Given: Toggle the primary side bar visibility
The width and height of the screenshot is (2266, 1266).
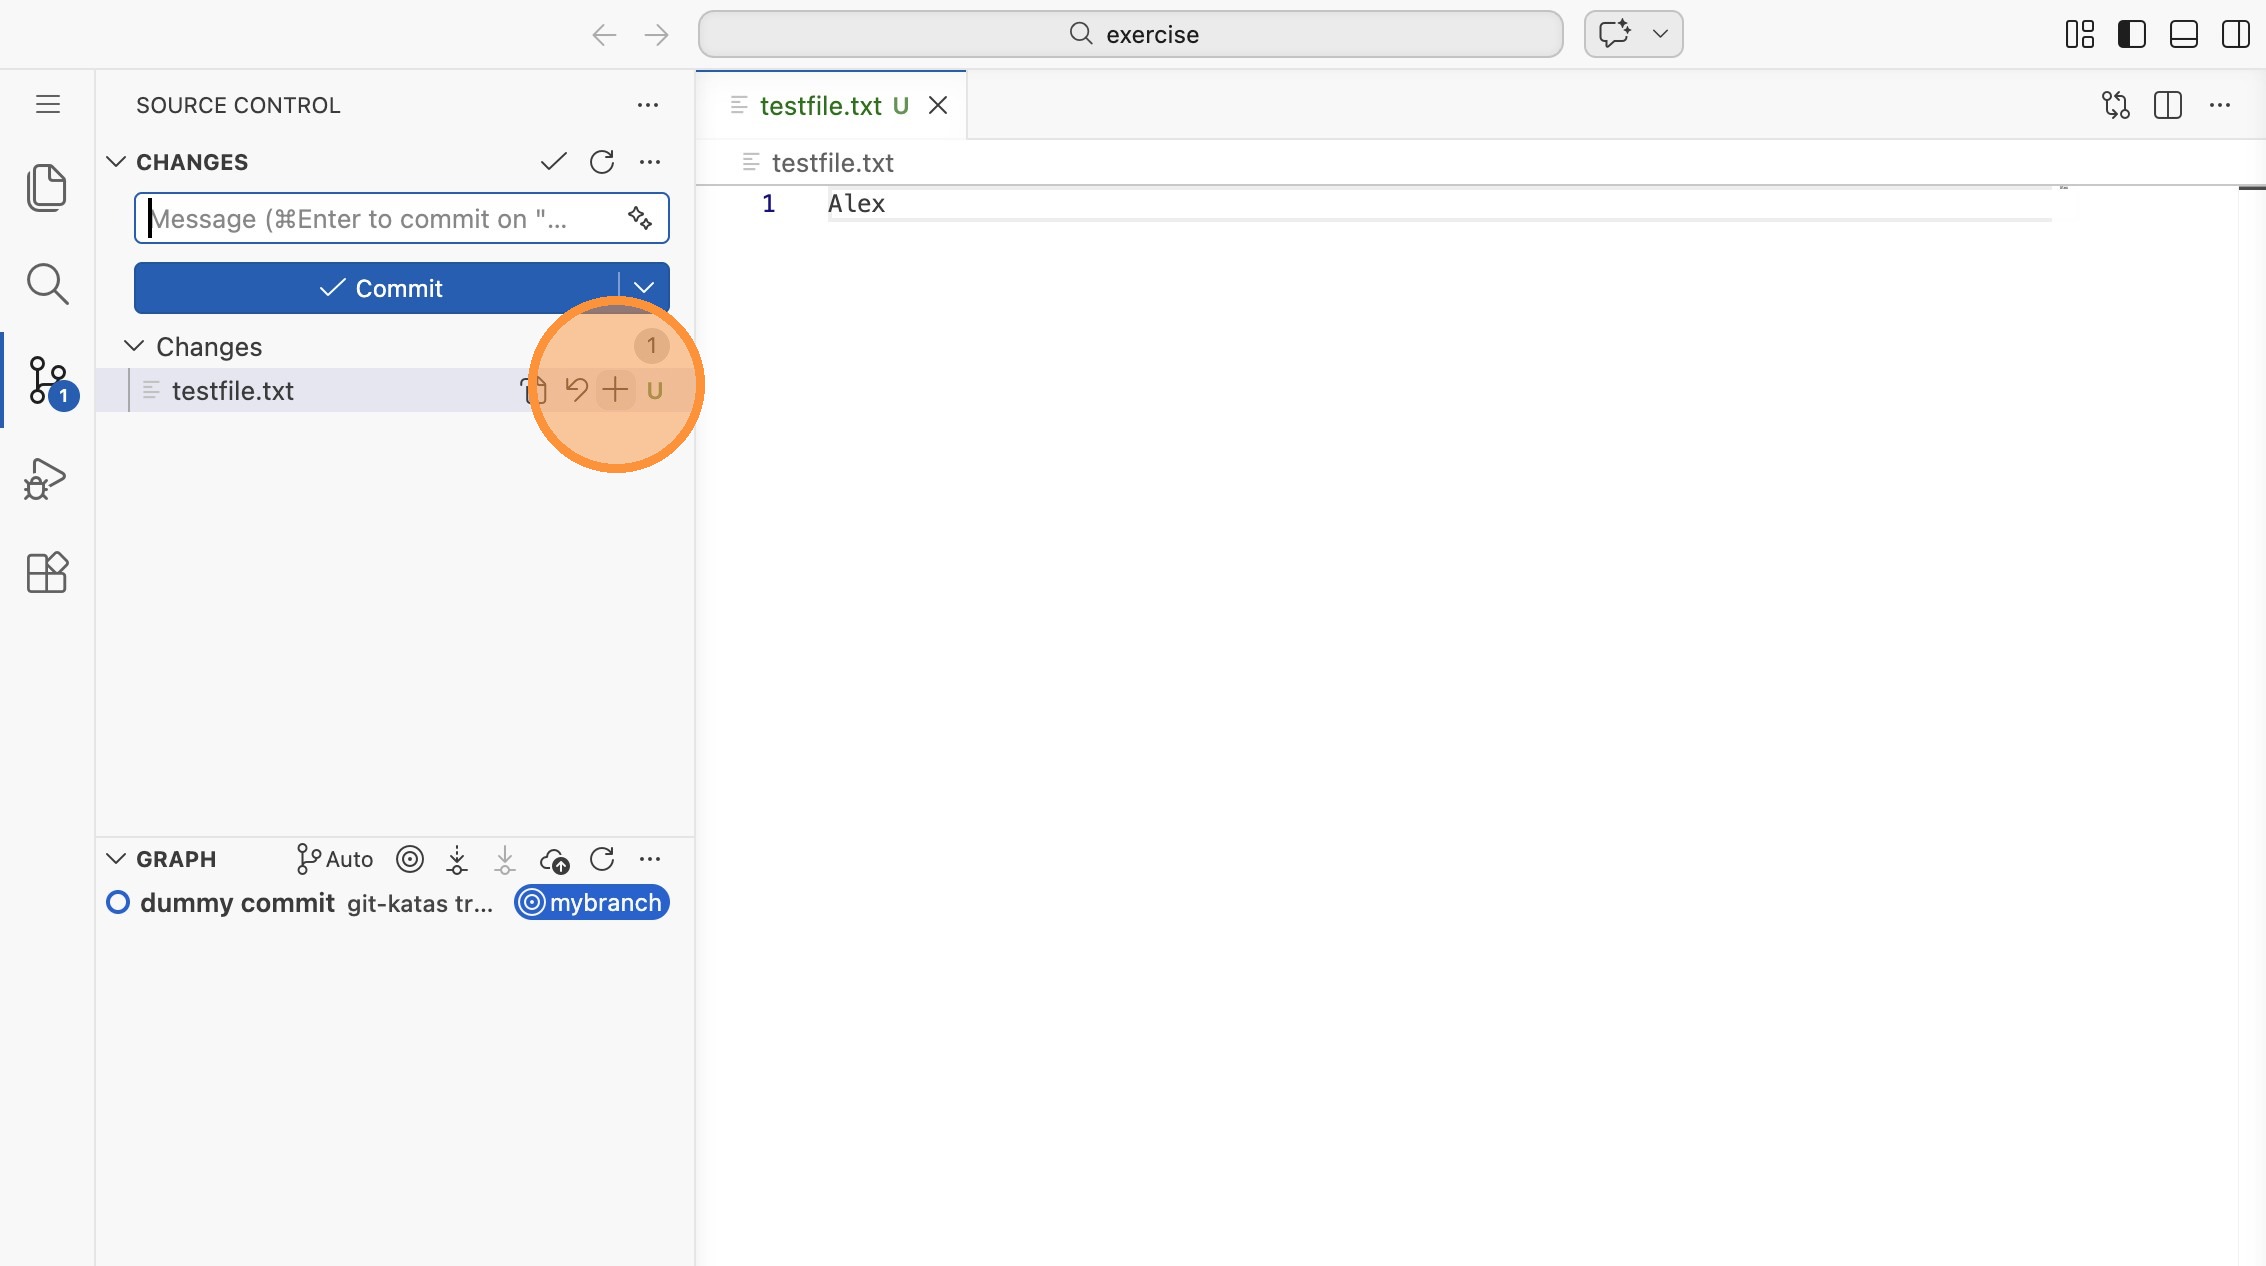Looking at the screenshot, I should click(2131, 34).
